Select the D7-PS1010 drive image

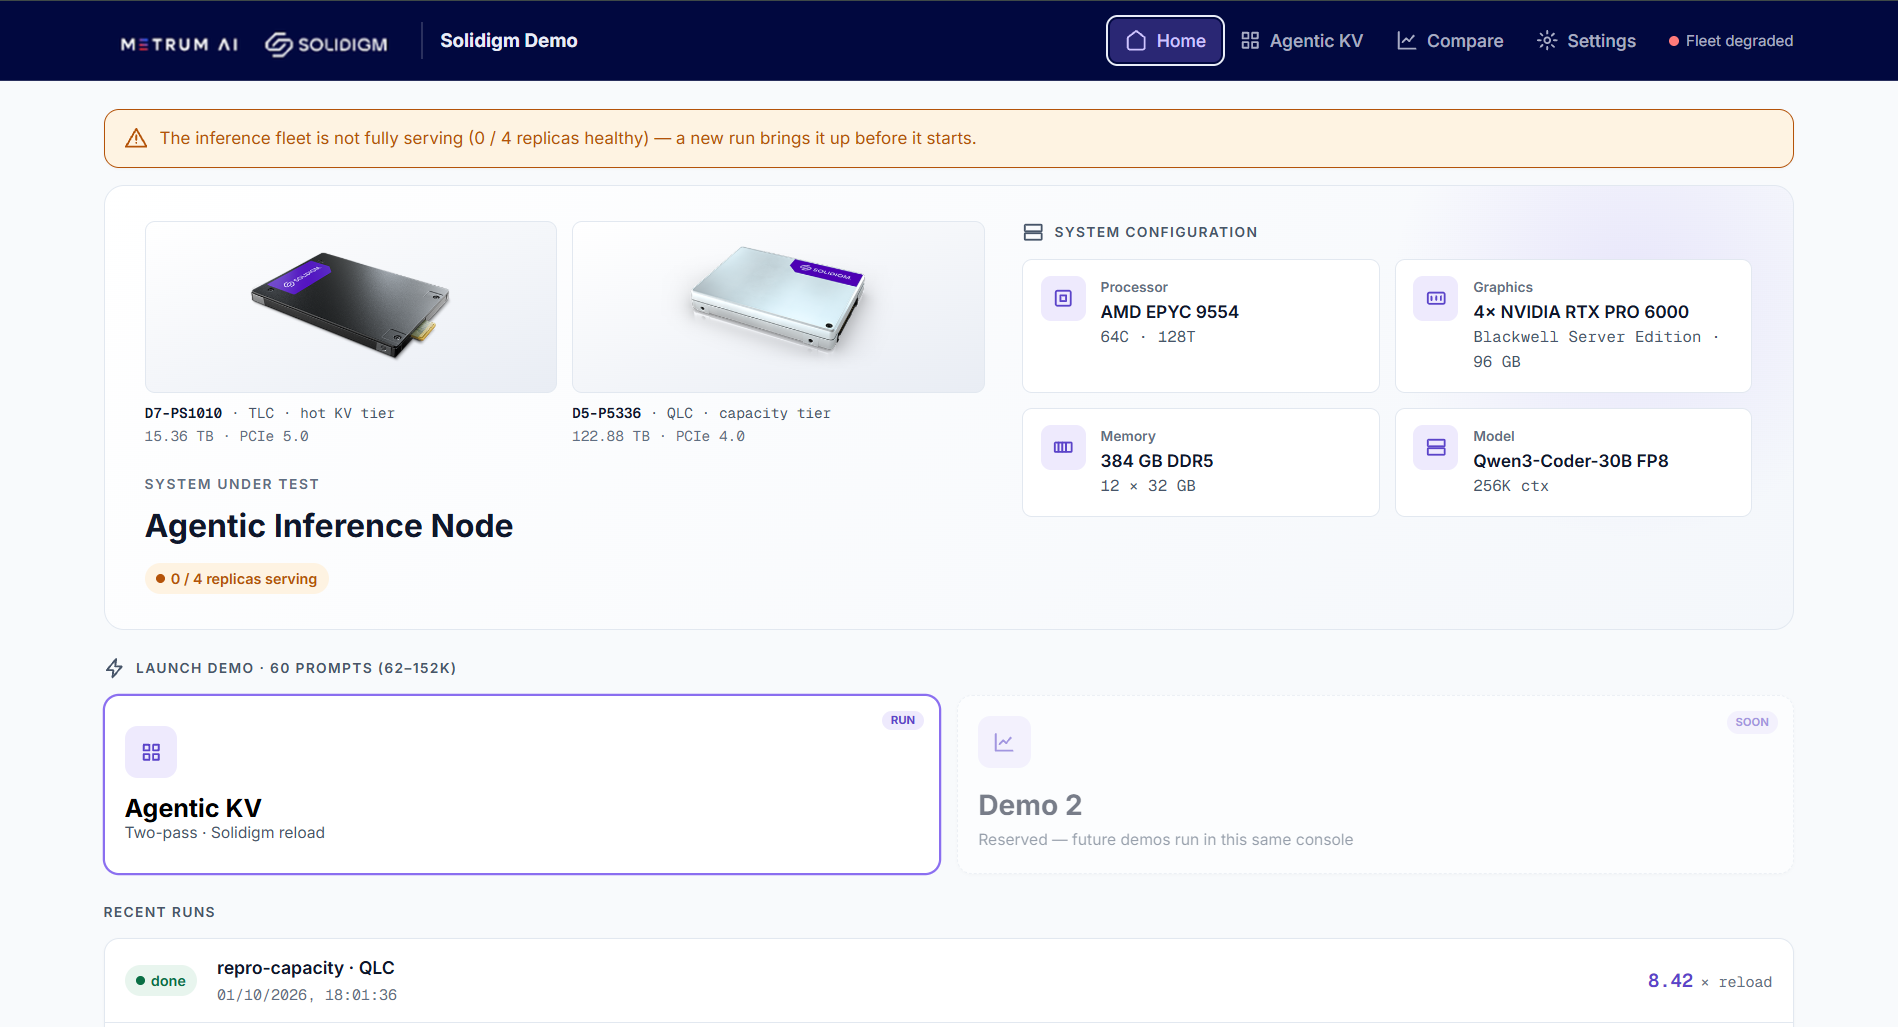pyautogui.click(x=351, y=307)
